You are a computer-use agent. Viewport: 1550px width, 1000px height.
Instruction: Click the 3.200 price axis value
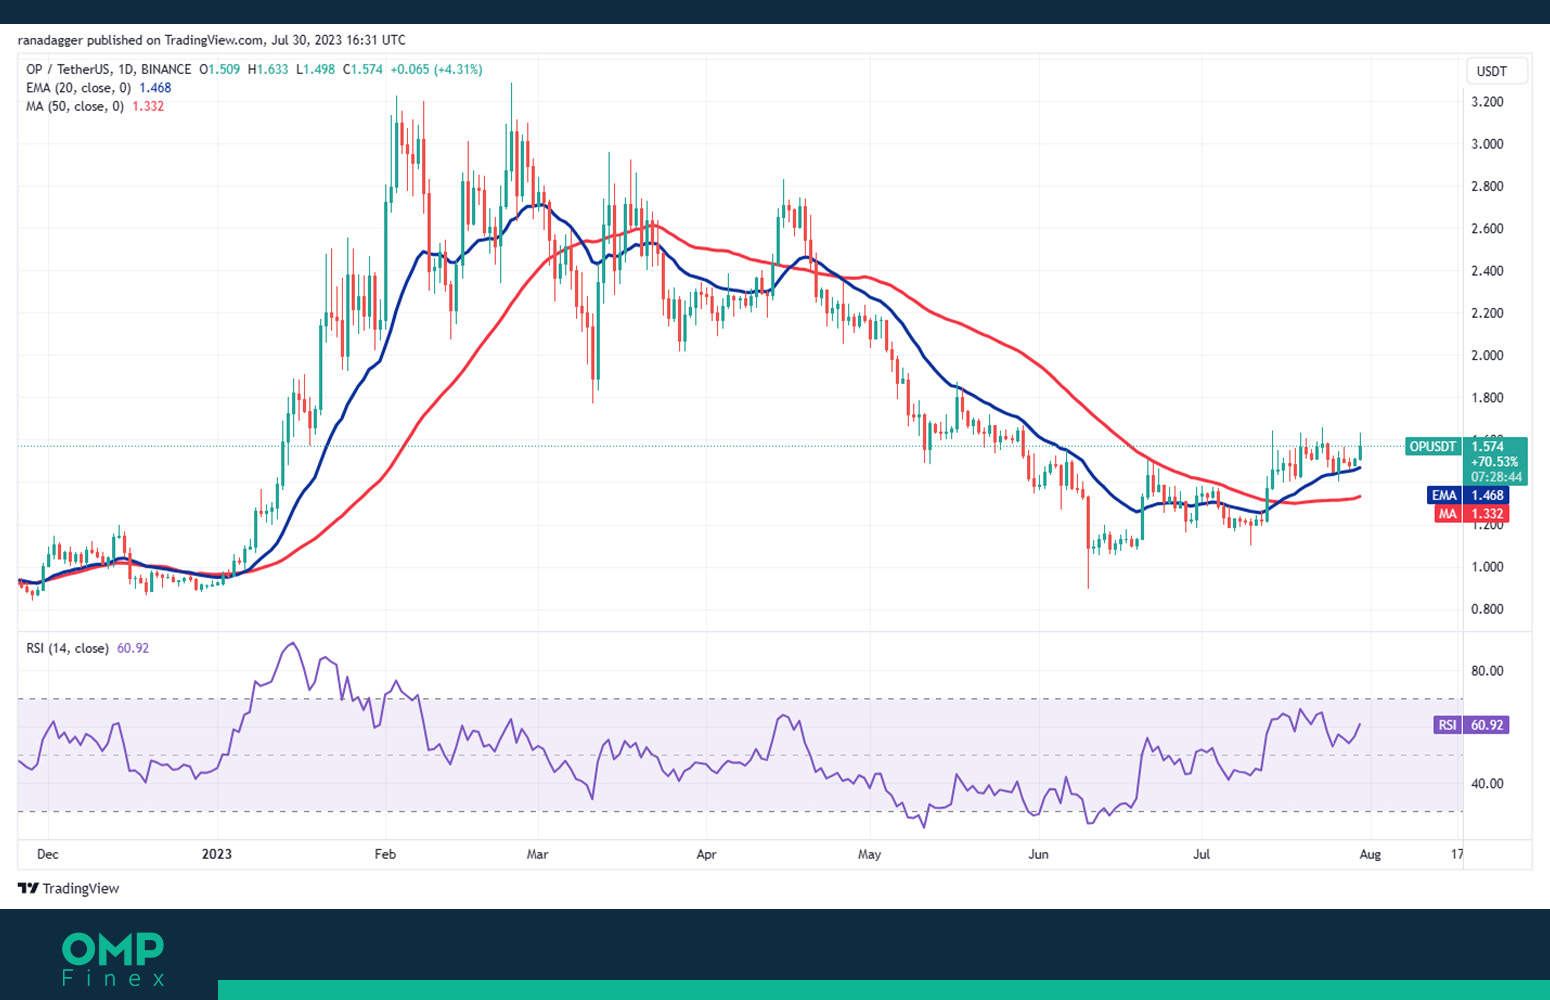[x=1487, y=102]
